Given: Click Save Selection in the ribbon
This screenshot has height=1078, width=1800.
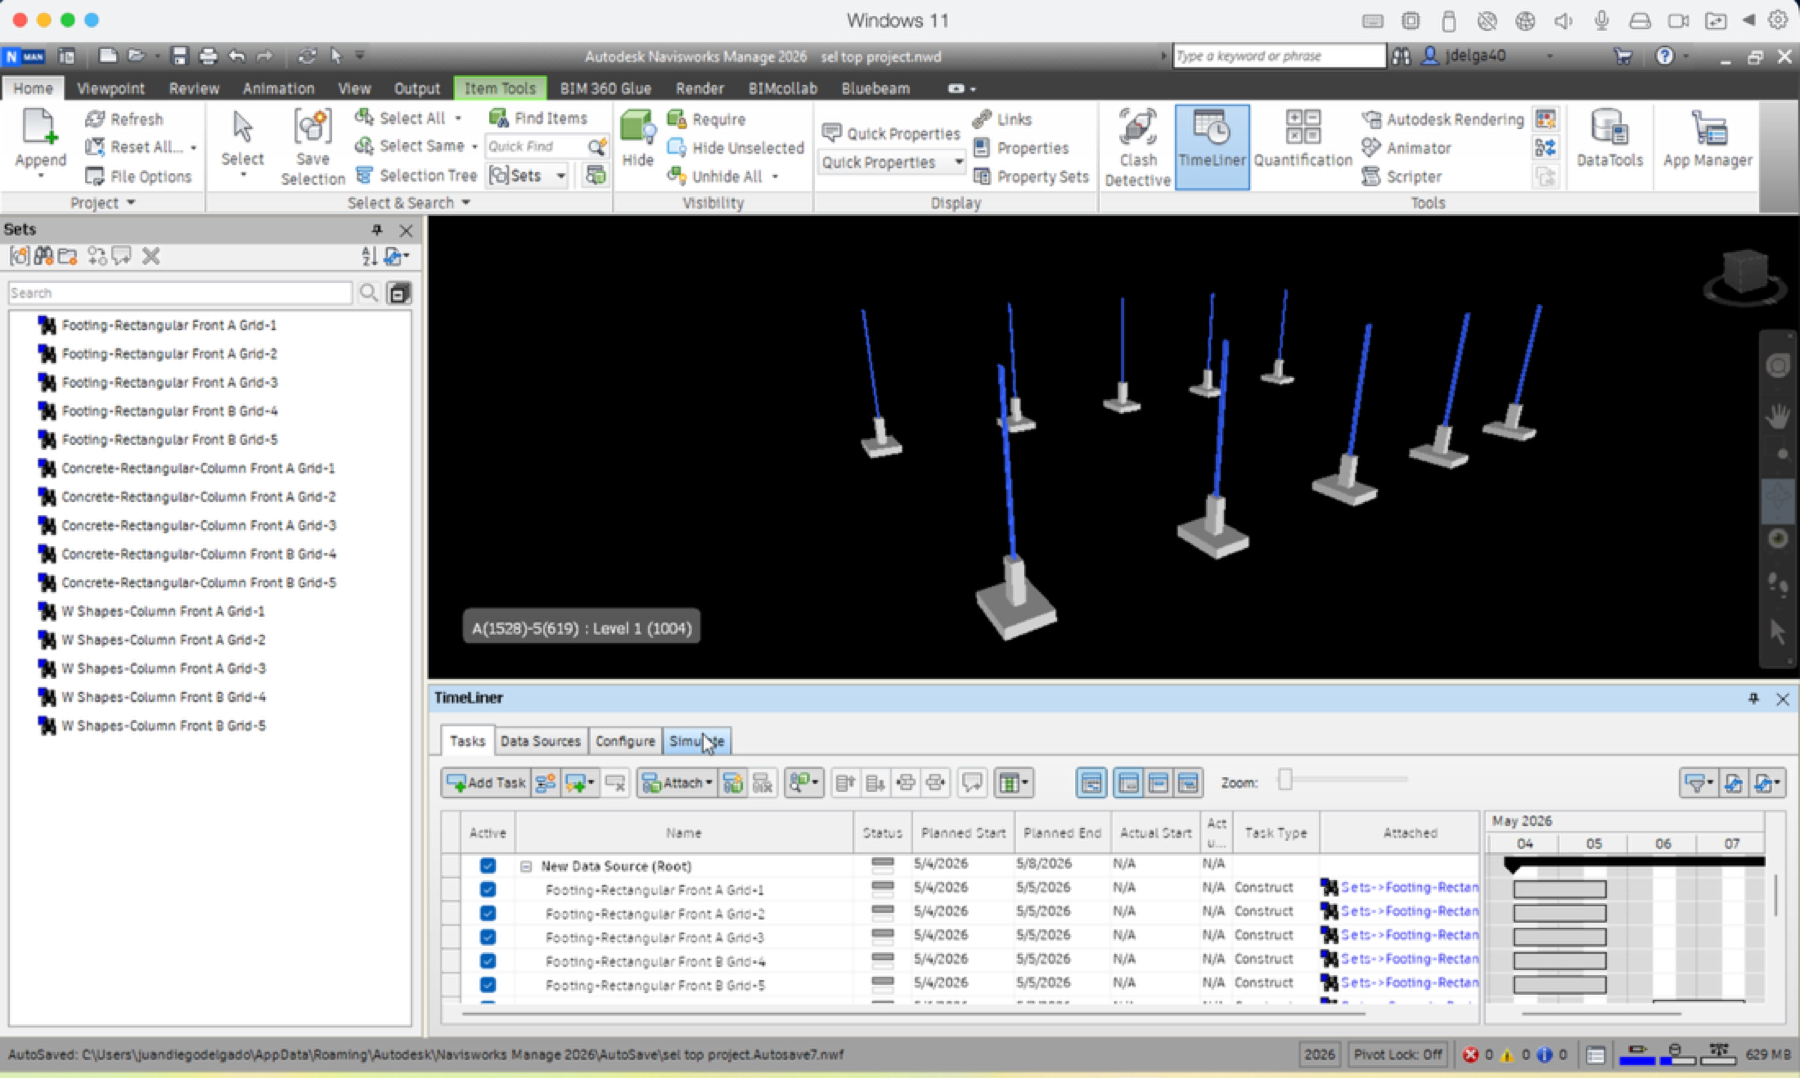Looking at the screenshot, I should [312, 148].
